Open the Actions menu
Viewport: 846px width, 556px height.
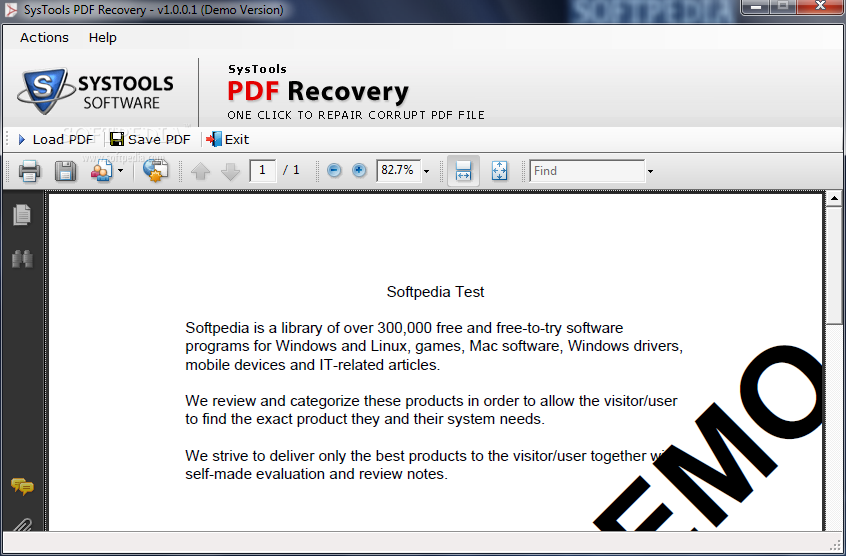[44, 37]
